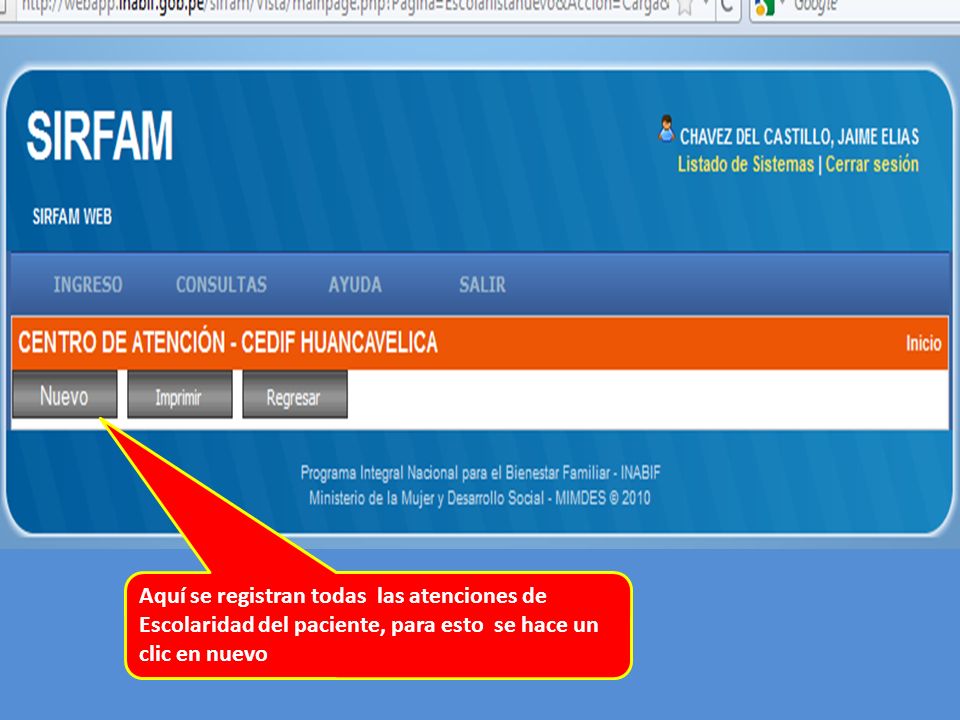Click the Regresar button
Viewport: 960px width, 720px height.
(294, 395)
